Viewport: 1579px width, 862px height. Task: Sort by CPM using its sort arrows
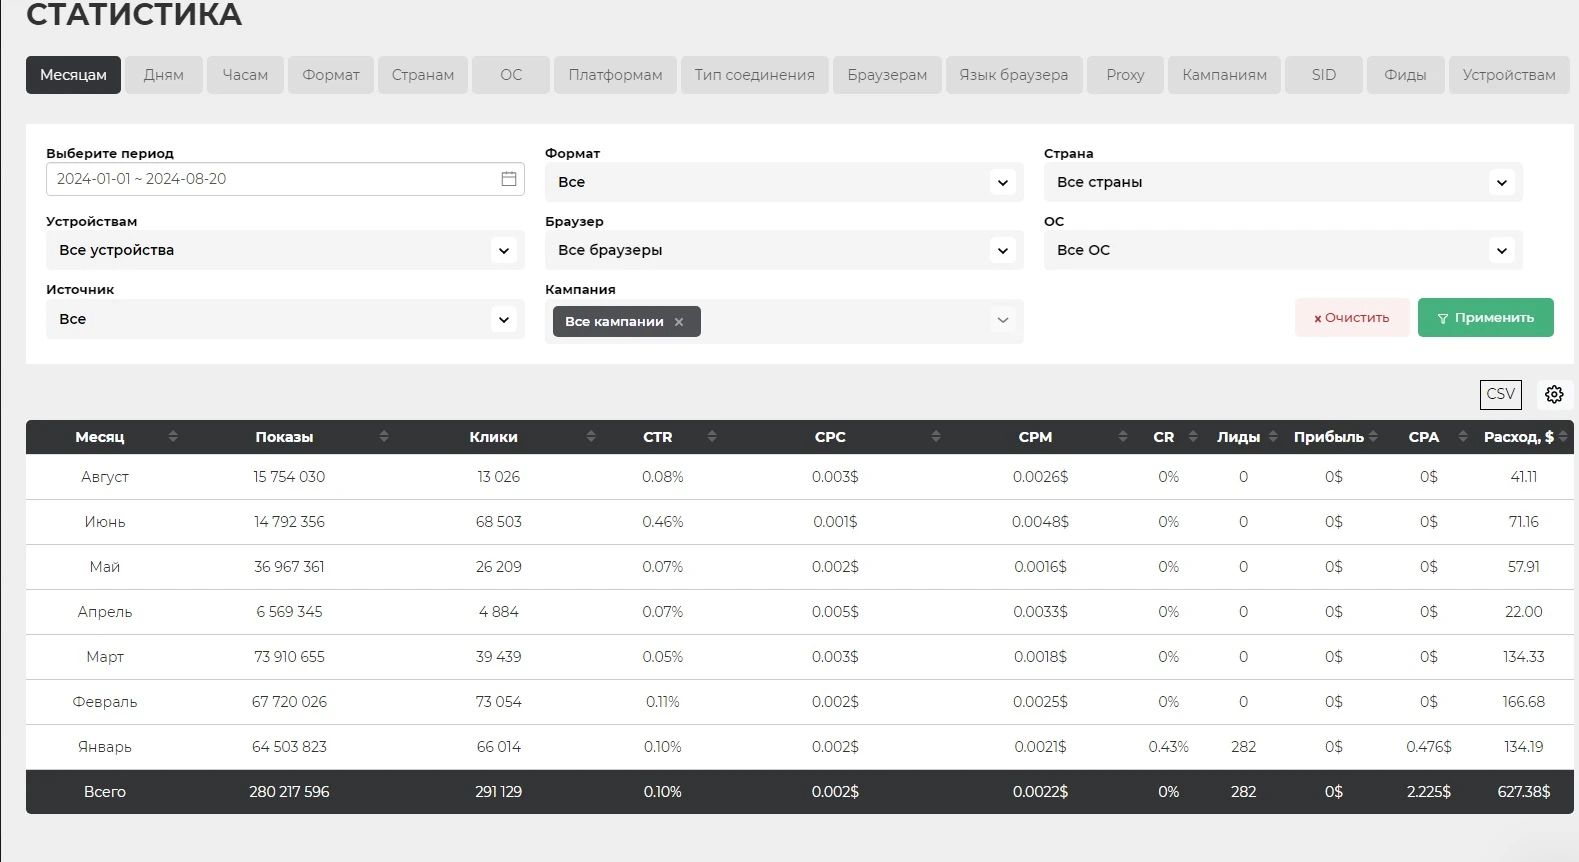tap(1123, 437)
